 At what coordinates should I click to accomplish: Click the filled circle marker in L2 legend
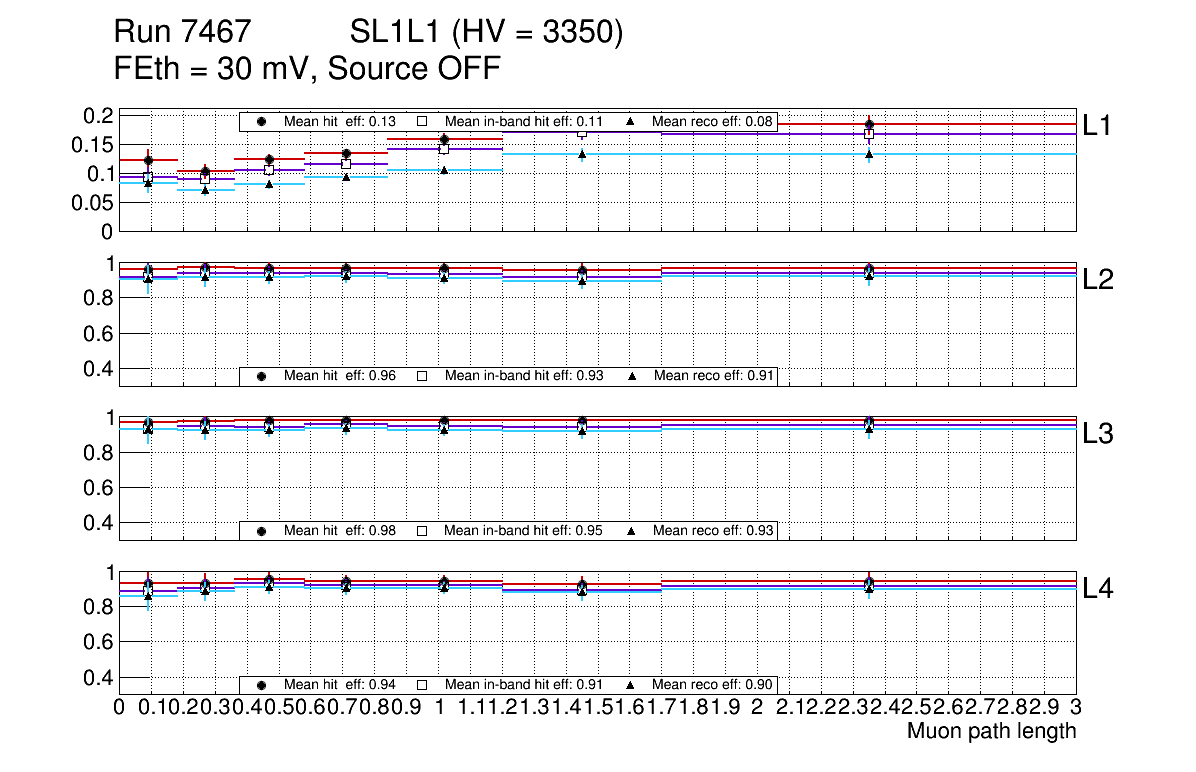coord(262,376)
